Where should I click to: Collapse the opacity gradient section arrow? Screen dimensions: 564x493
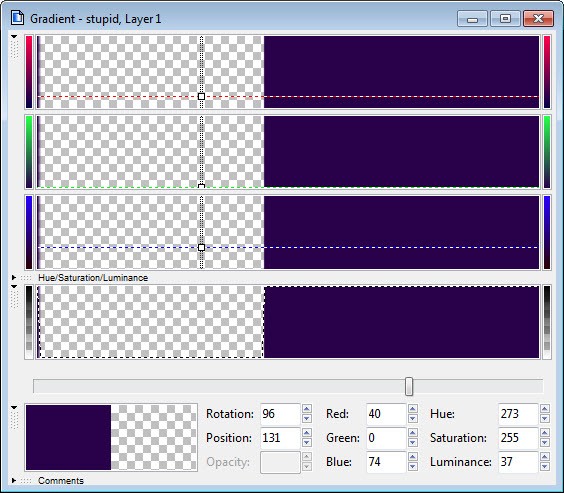point(14,287)
